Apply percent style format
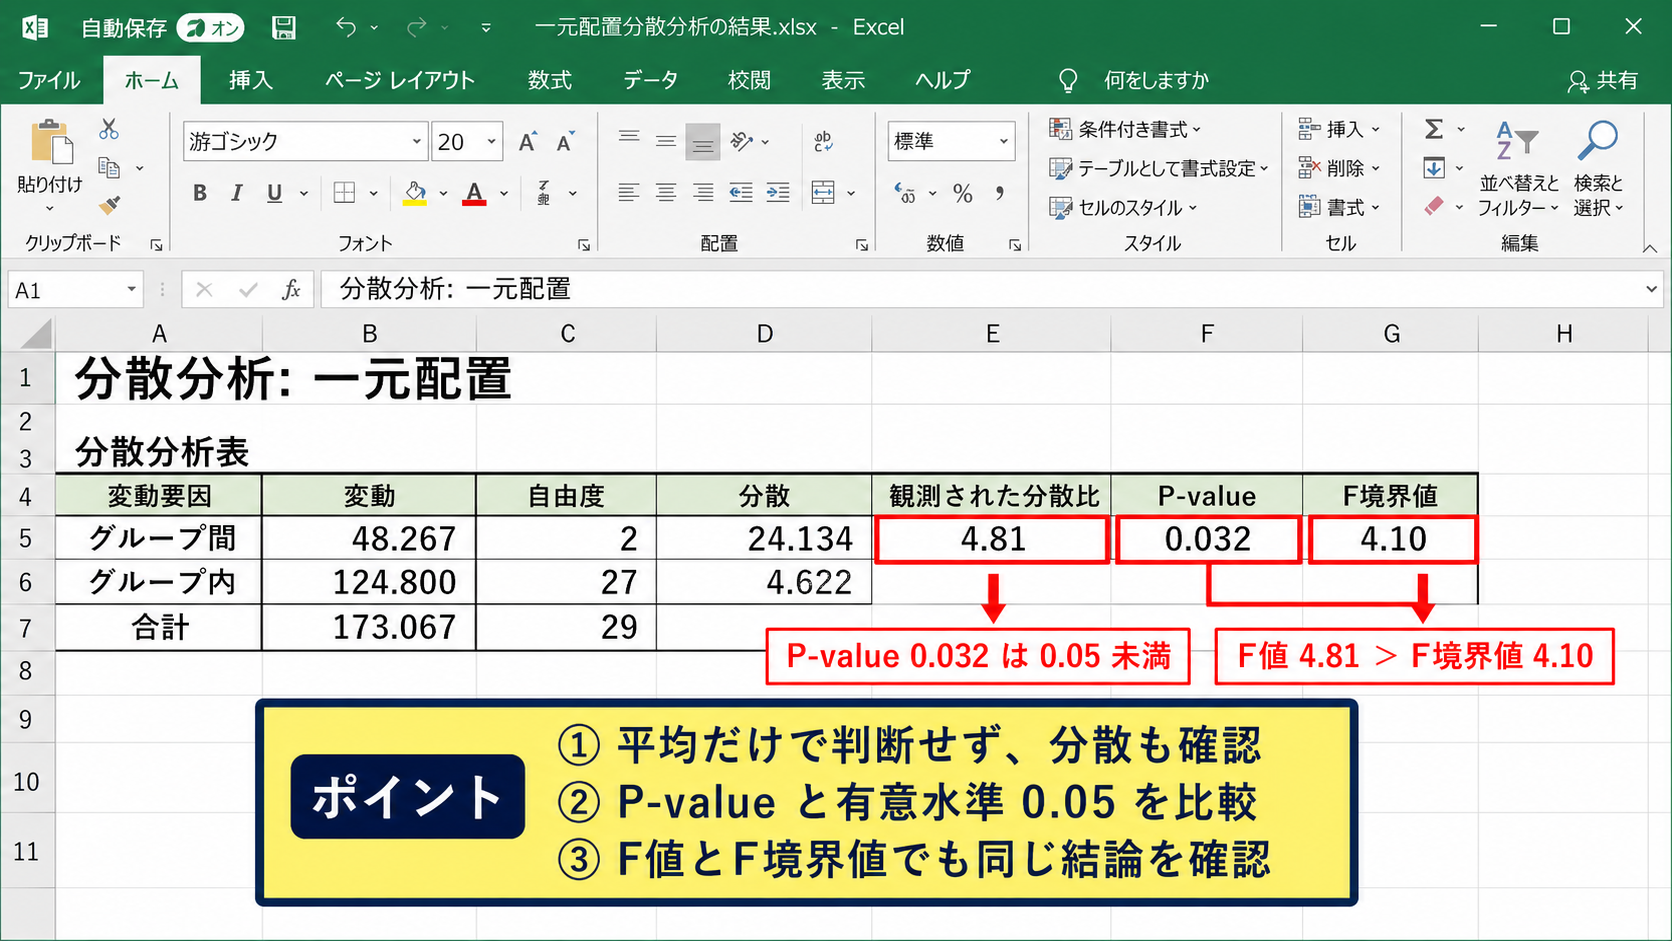 (963, 193)
